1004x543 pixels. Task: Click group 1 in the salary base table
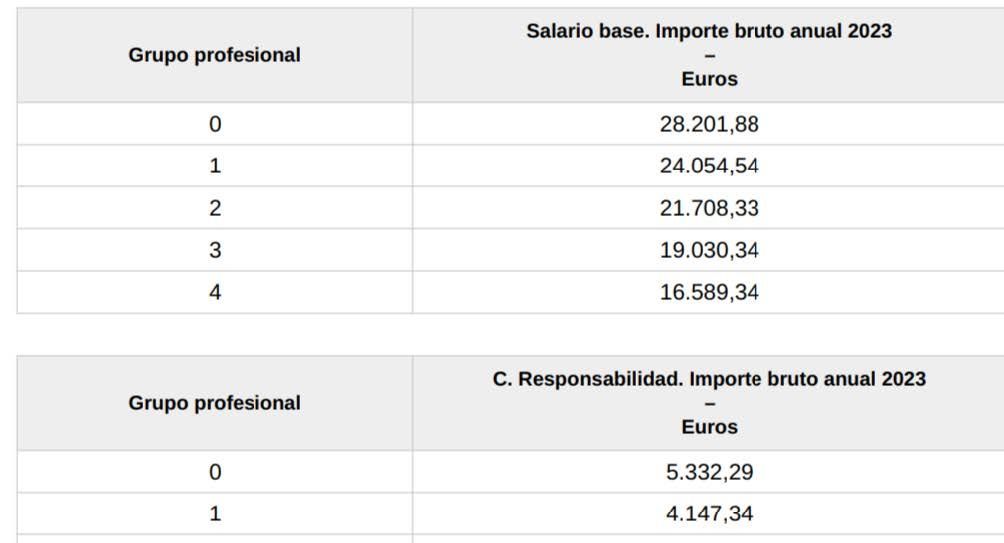215,166
